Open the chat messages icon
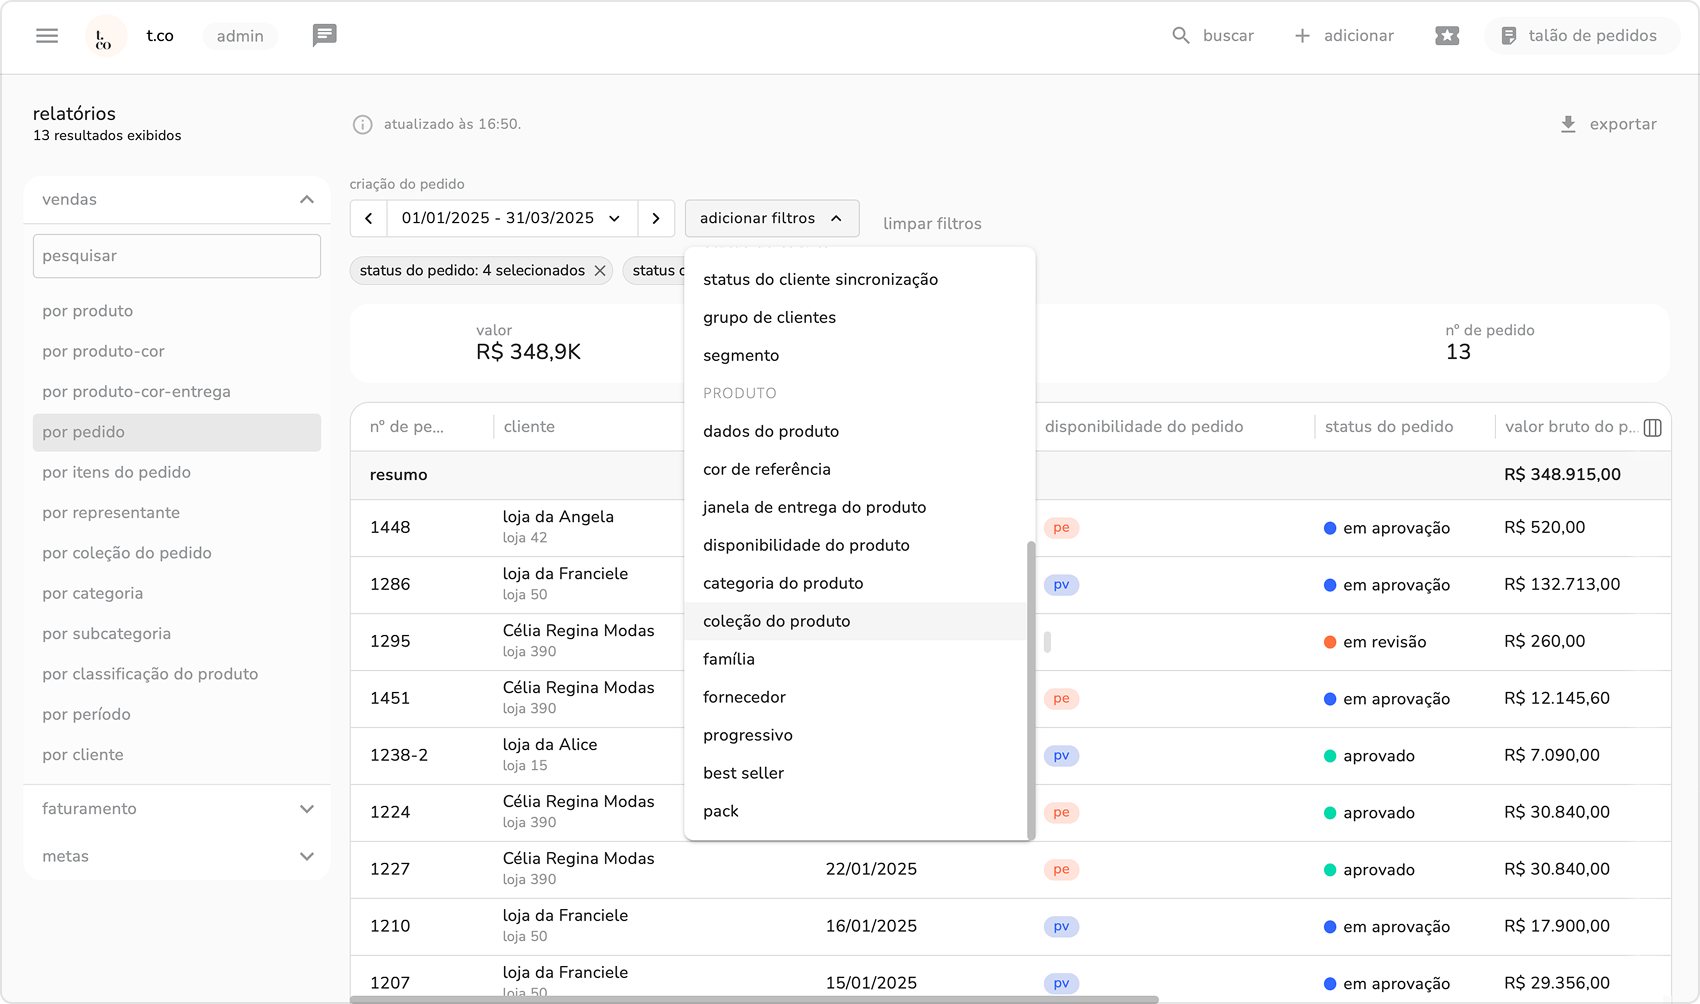The image size is (1700, 1004). pyautogui.click(x=324, y=36)
